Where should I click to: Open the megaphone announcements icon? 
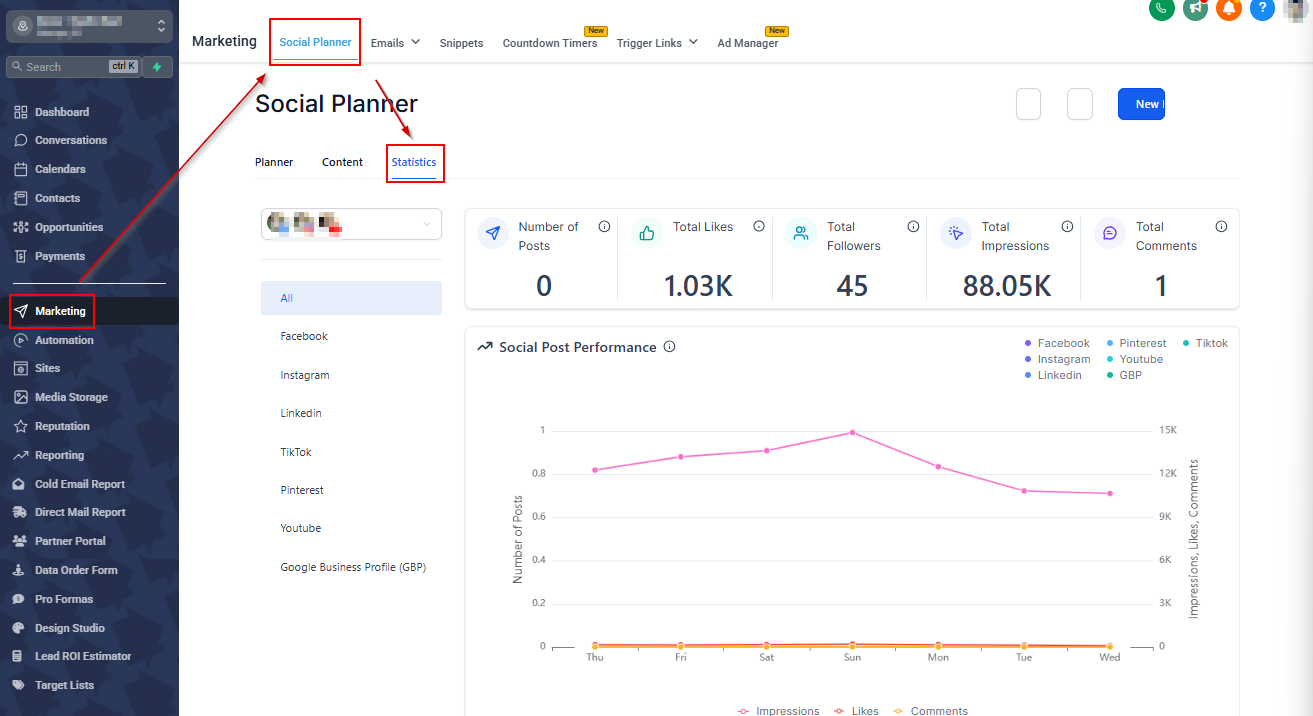pyautogui.click(x=1194, y=8)
